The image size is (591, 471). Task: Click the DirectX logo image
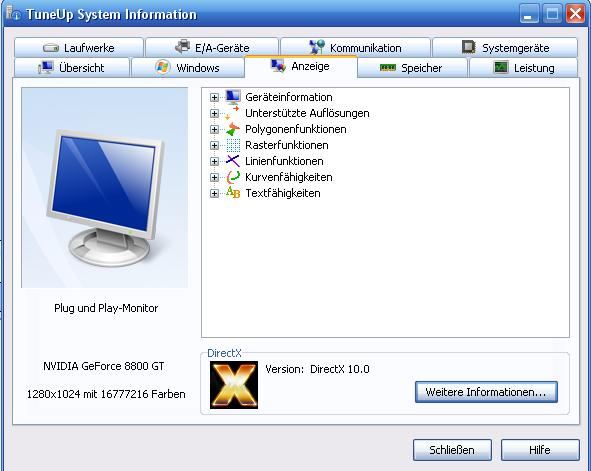pos(234,385)
